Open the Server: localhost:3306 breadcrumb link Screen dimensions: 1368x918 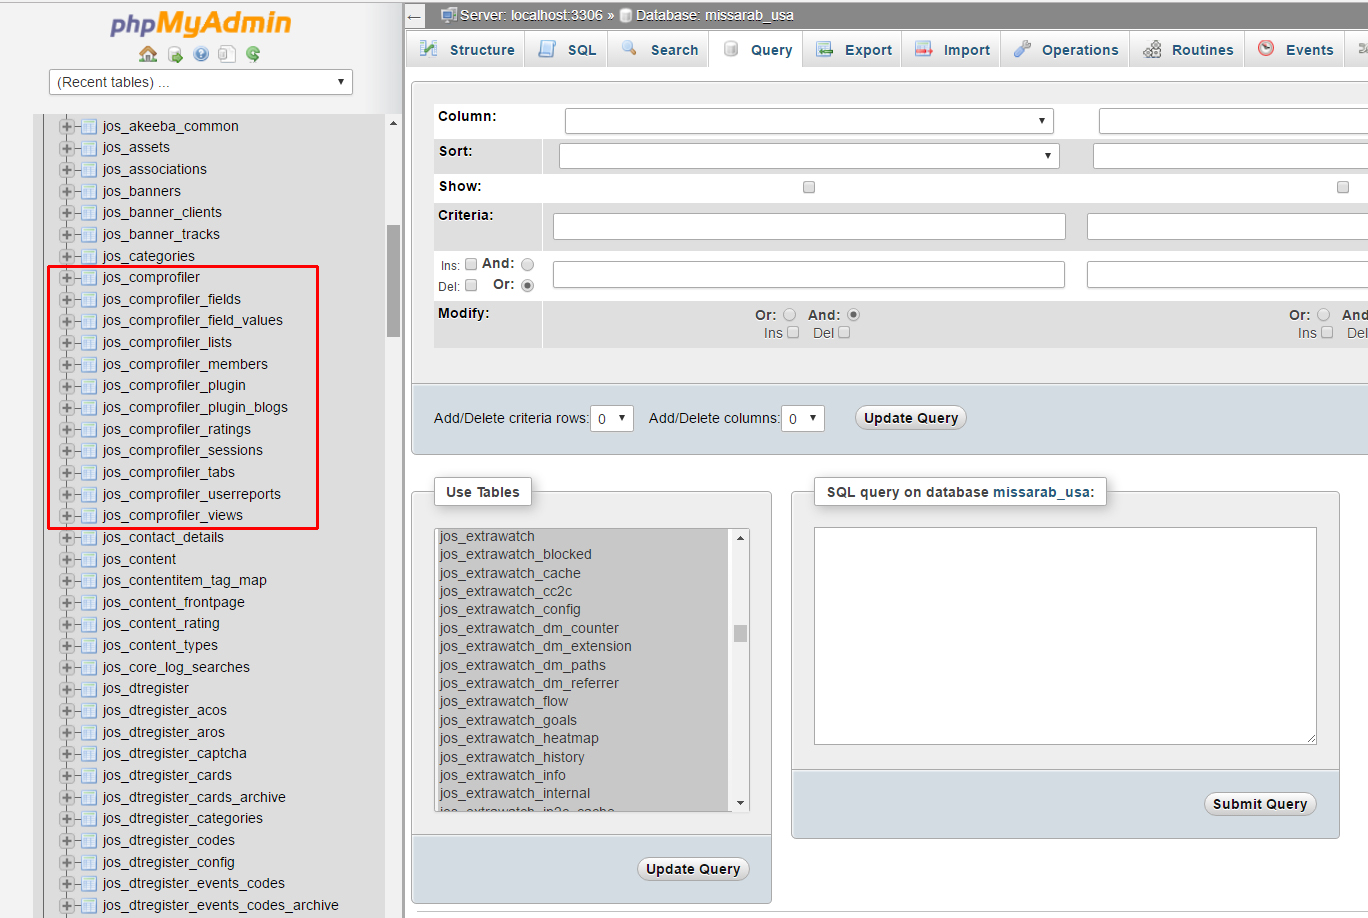[x=531, y=15]
